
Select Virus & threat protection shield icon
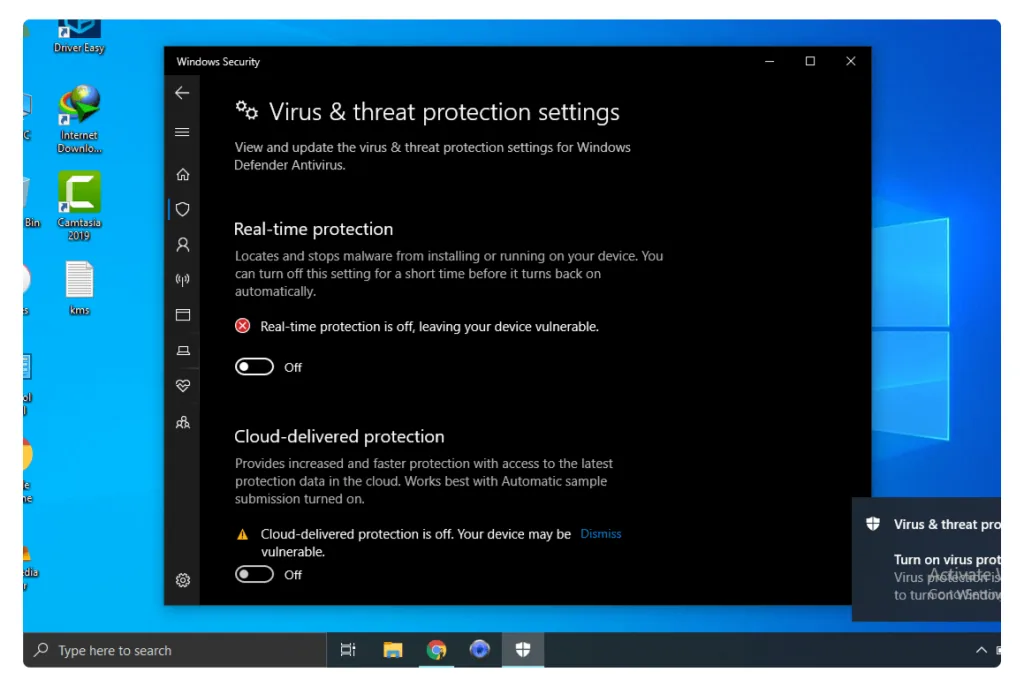[x=183, y=209]
